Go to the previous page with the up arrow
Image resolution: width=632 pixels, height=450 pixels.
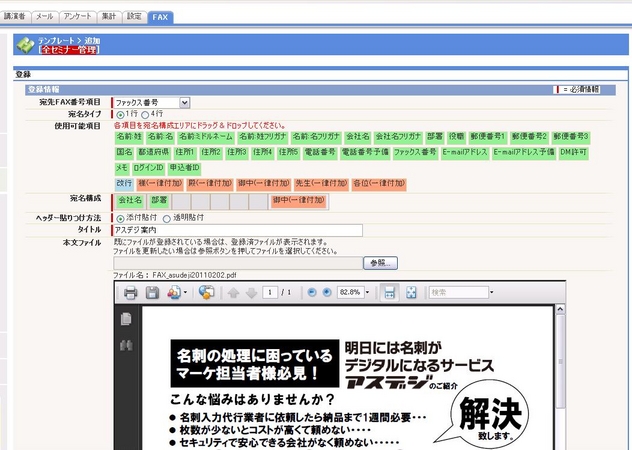(x=233, y=293)
